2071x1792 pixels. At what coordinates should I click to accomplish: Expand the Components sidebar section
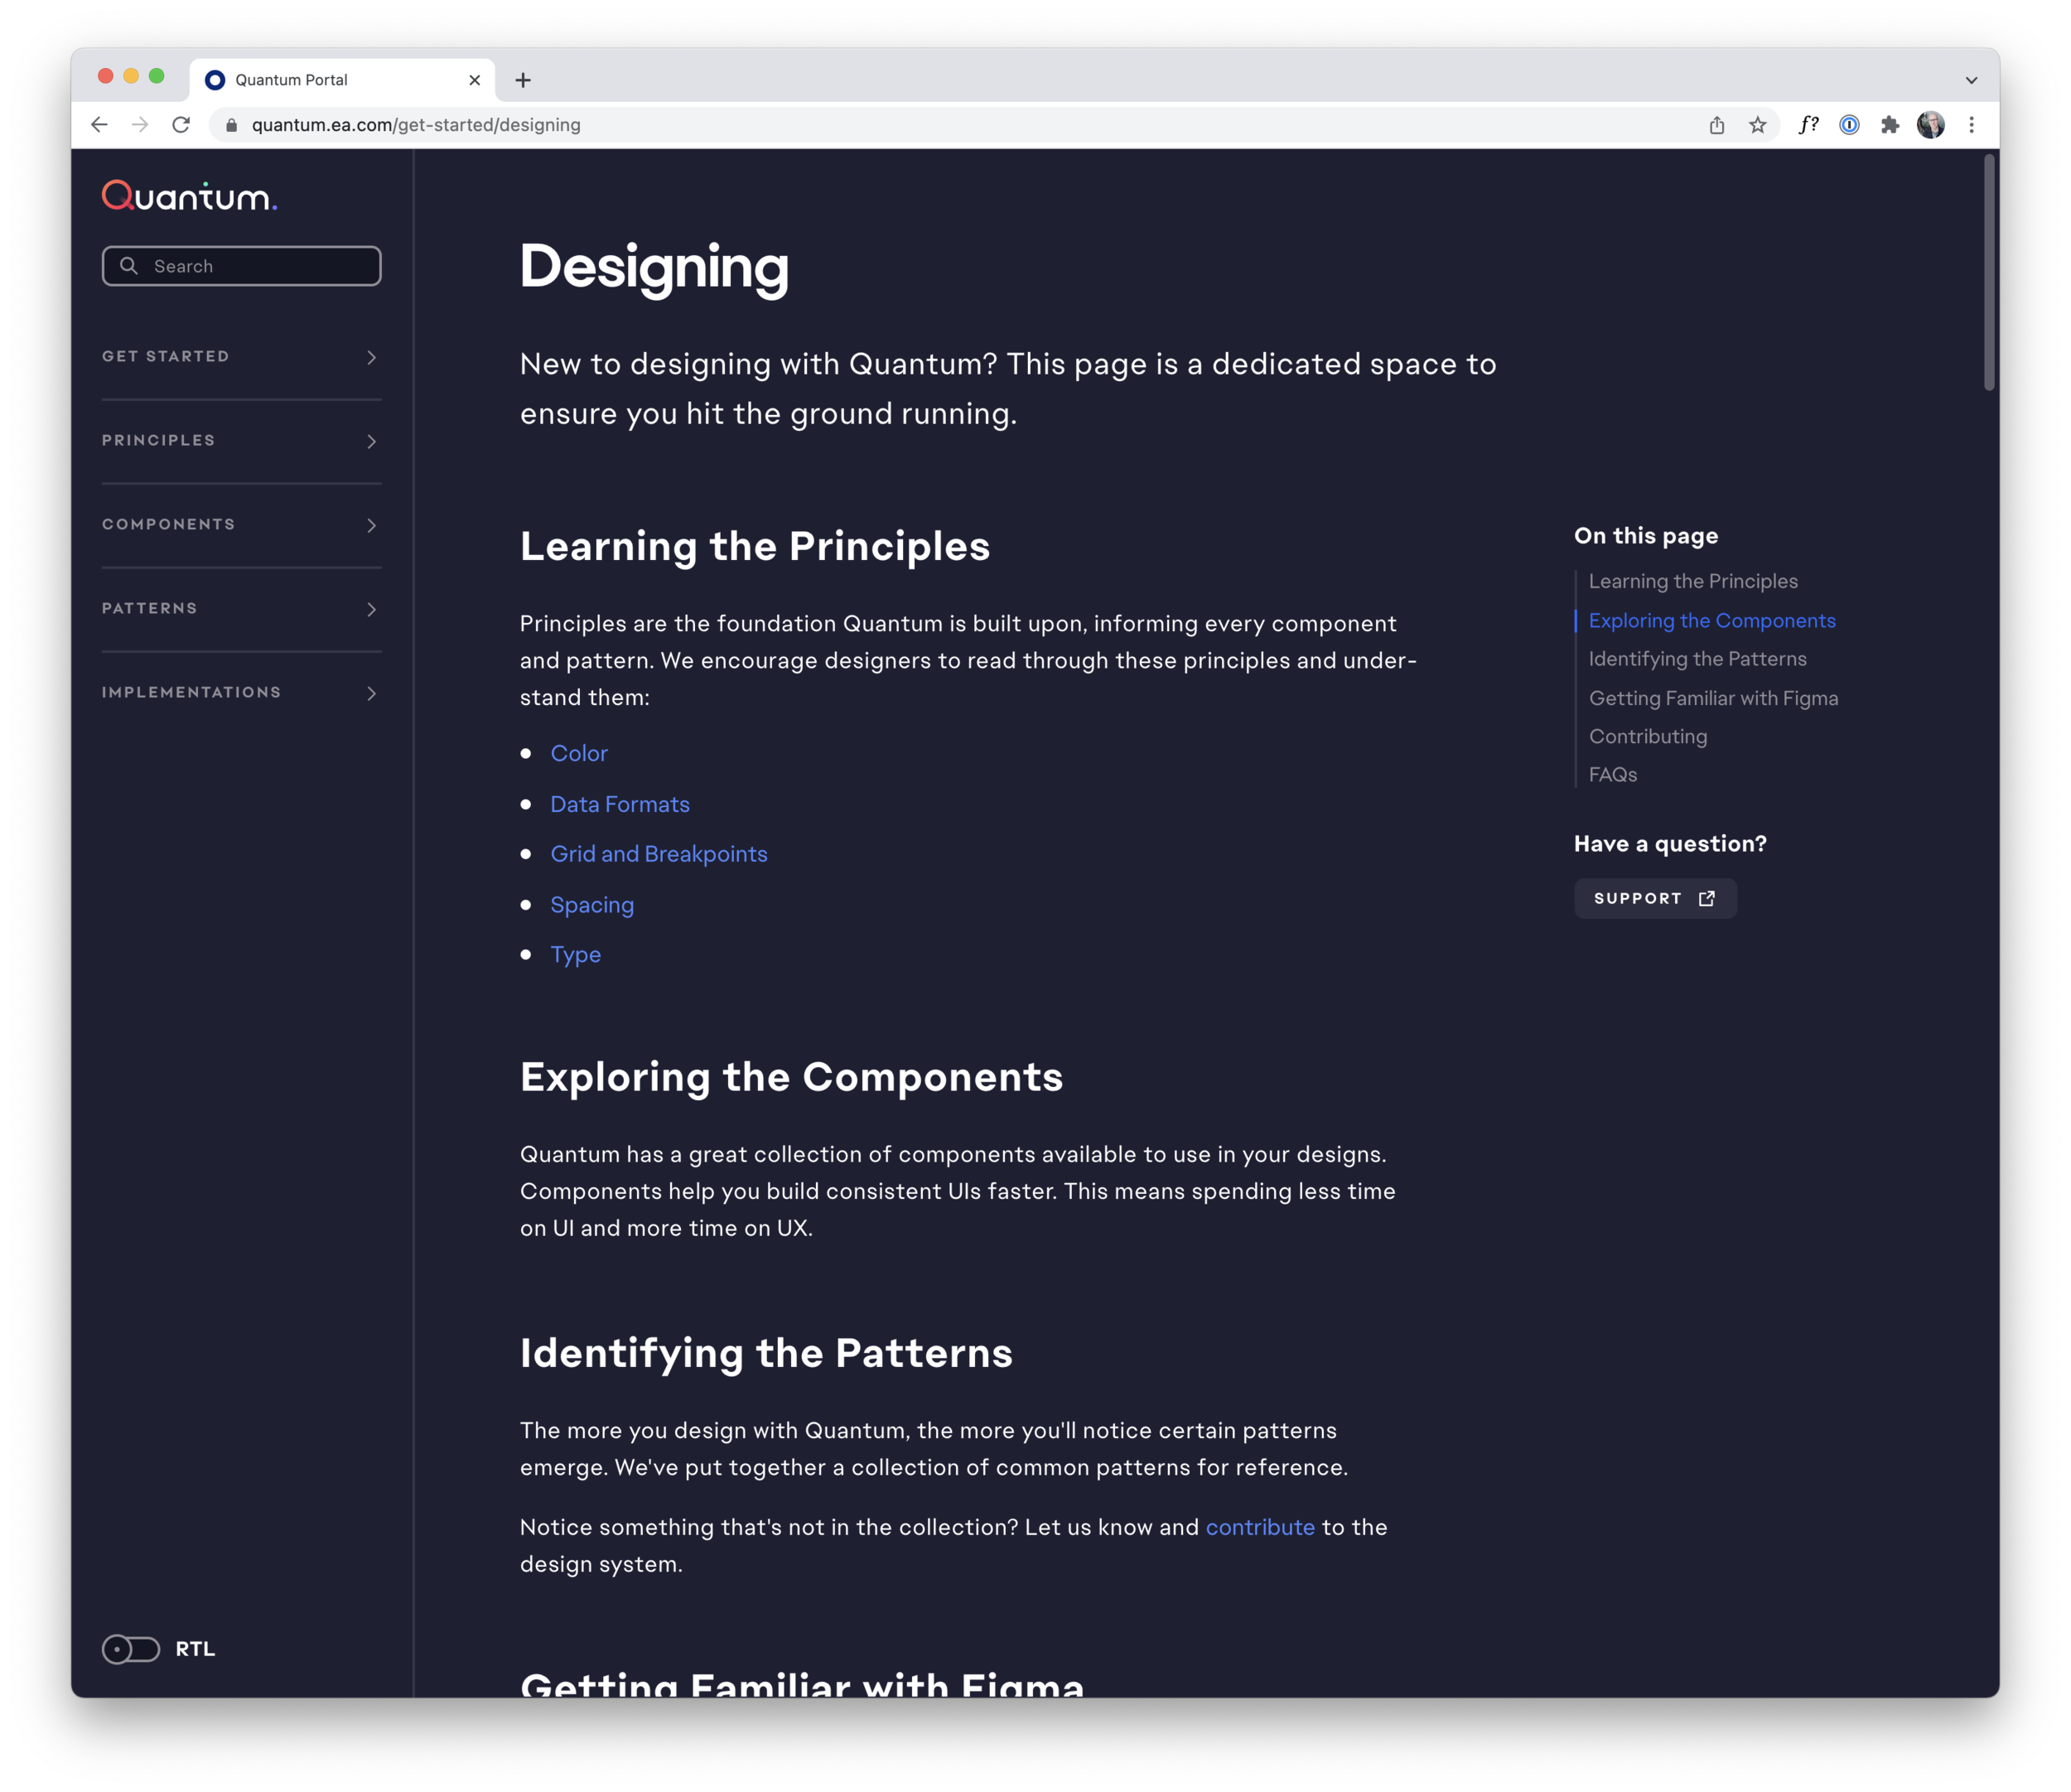[240, 525]
